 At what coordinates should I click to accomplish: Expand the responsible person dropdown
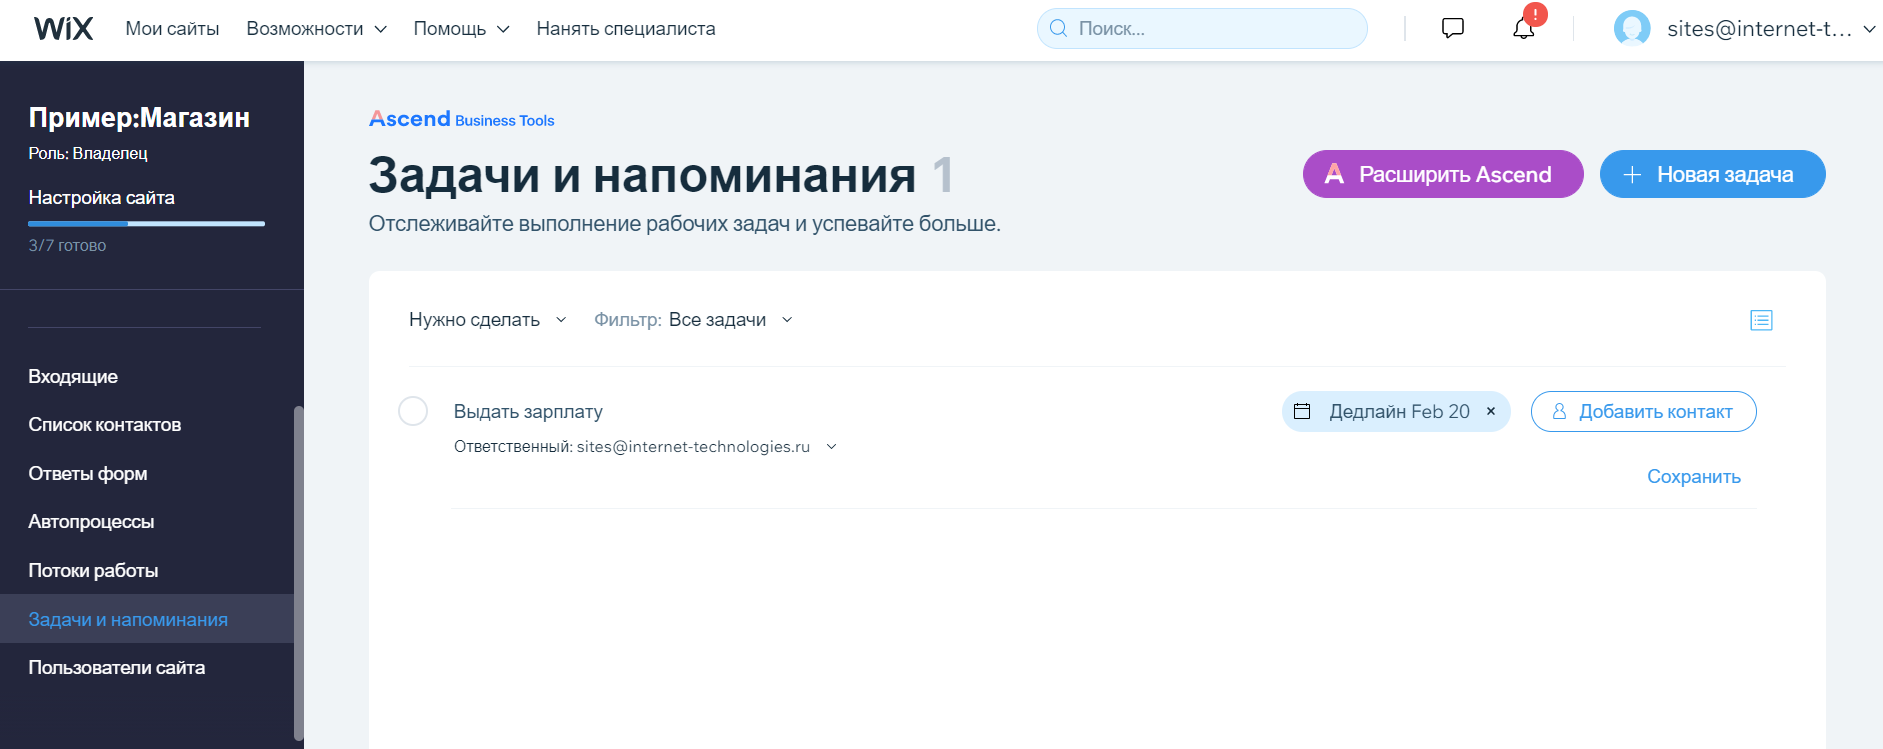[831, 447]
